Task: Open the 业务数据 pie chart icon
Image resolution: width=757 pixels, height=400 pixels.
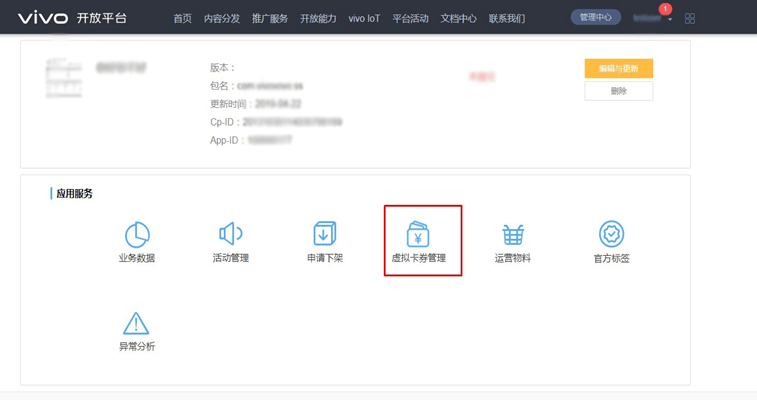Action: [137, 234]
